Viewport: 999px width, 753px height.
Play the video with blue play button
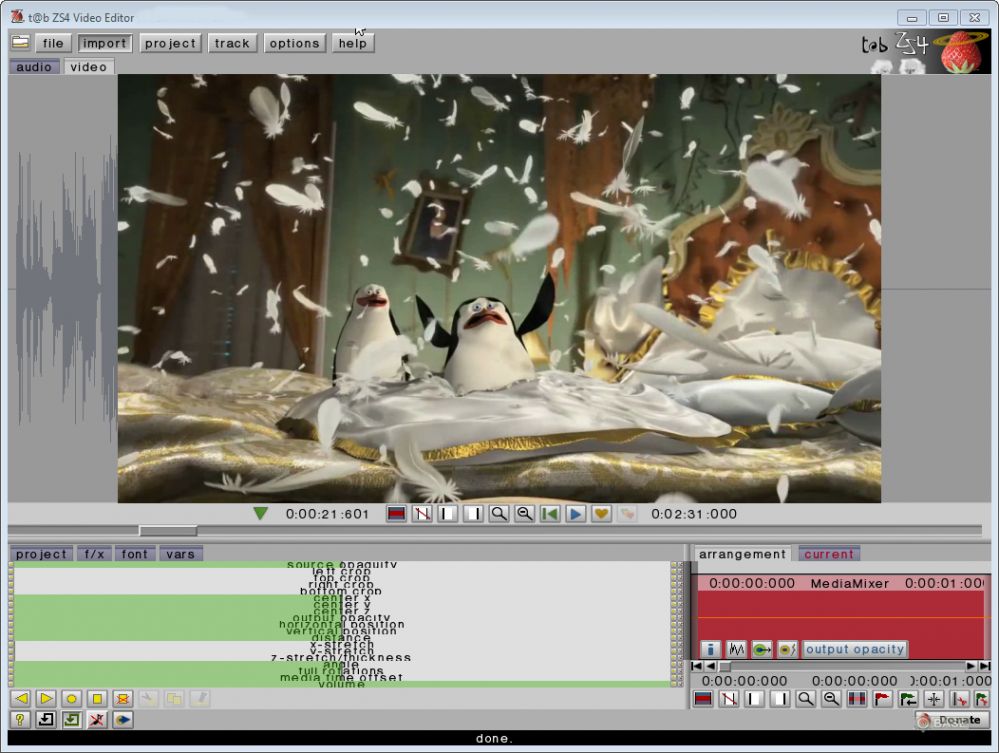[575, 513]
